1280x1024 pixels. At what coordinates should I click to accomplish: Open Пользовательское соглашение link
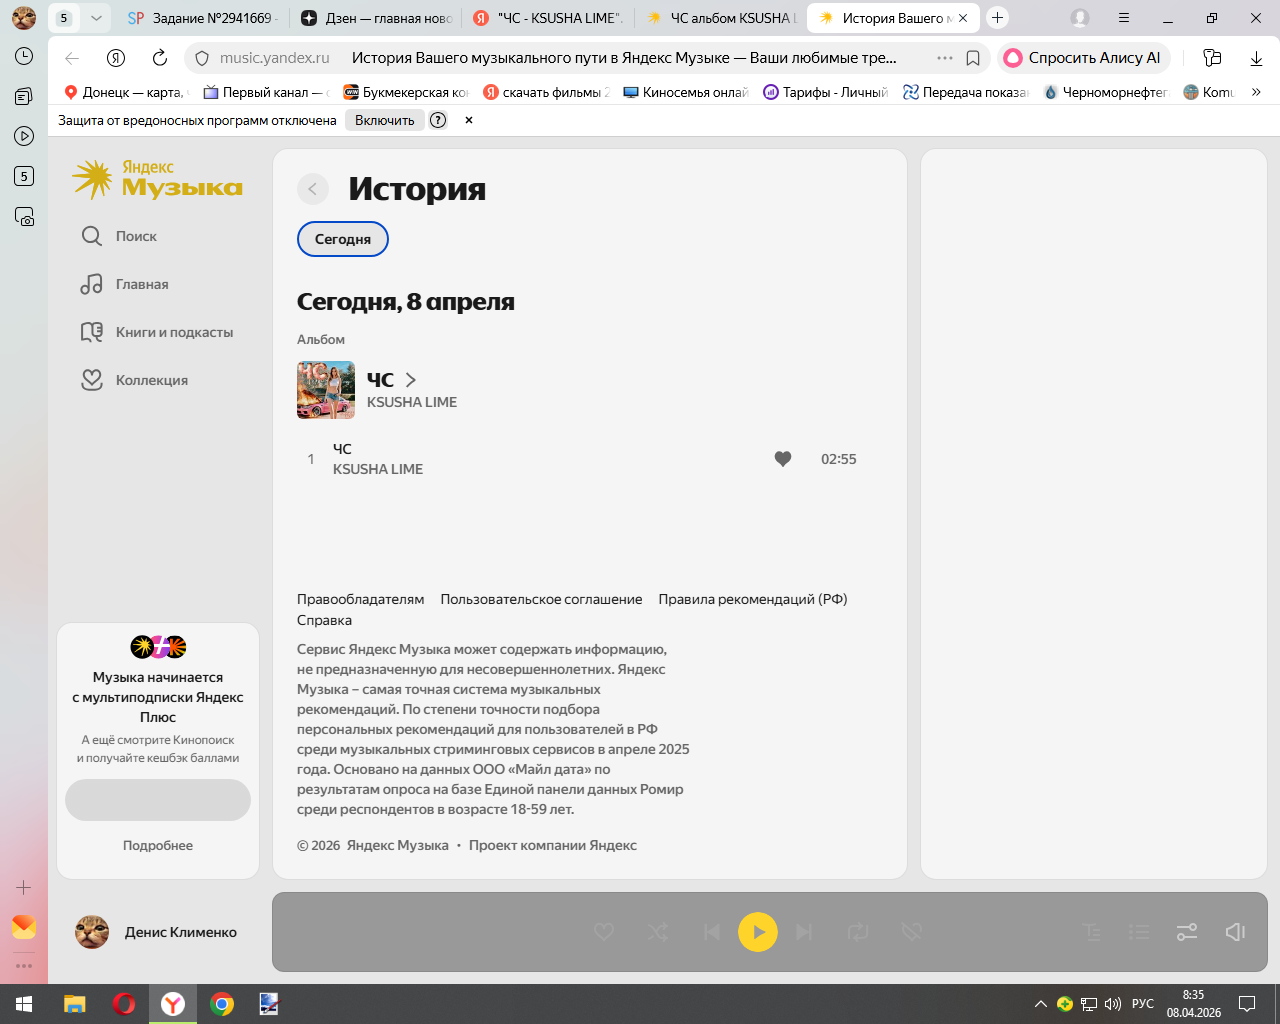click(x=542, y=599)
